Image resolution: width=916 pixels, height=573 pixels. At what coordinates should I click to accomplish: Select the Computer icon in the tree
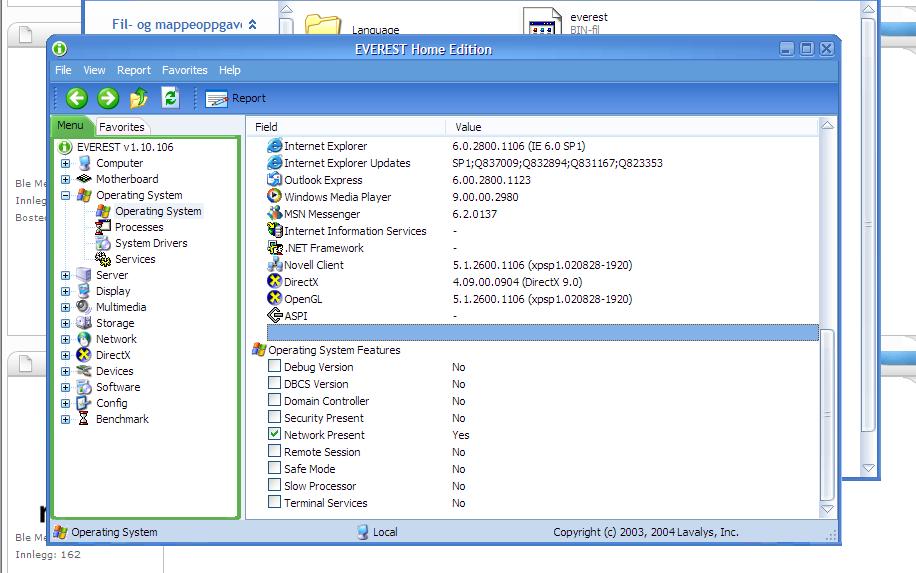[x=84, y=163]
